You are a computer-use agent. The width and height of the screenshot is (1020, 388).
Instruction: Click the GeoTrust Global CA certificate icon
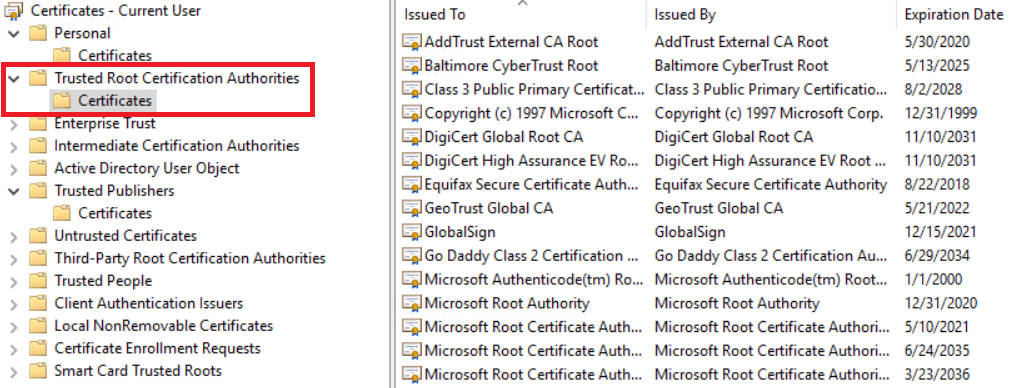(412, 208)
